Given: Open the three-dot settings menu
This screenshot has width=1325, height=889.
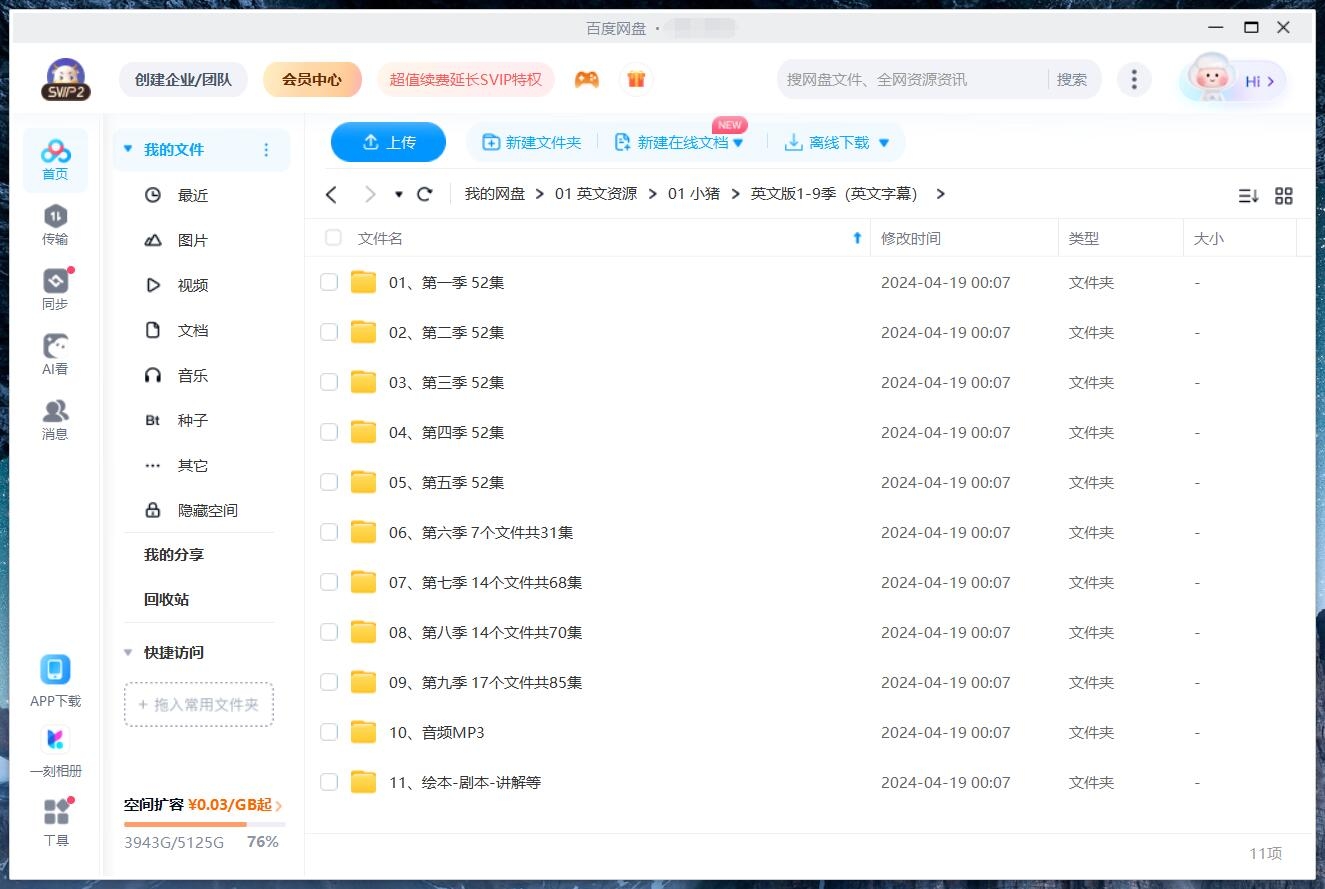Looking at the screenshot, I should 1134,78.
